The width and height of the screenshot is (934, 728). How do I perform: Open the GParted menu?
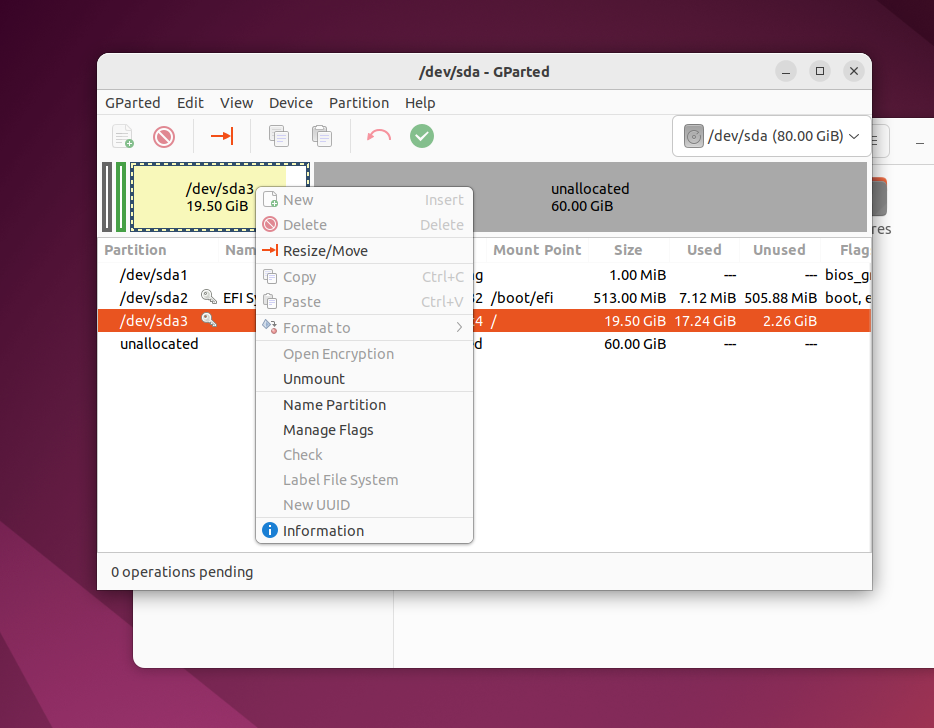[x=132, y=103]
